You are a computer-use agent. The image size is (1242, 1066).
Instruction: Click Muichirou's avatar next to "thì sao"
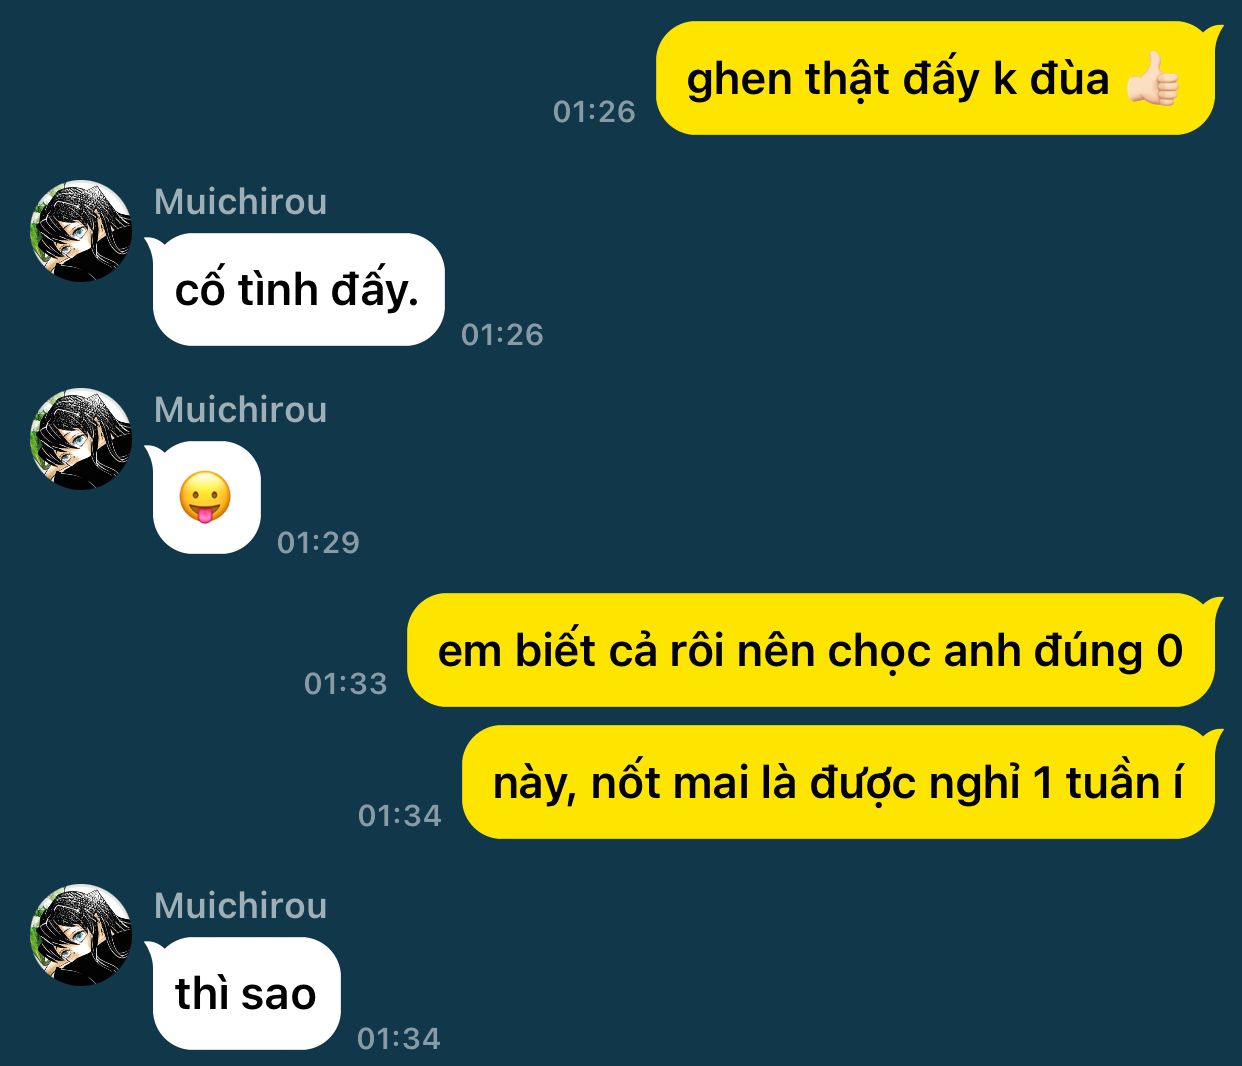click(x=81, y=935)
